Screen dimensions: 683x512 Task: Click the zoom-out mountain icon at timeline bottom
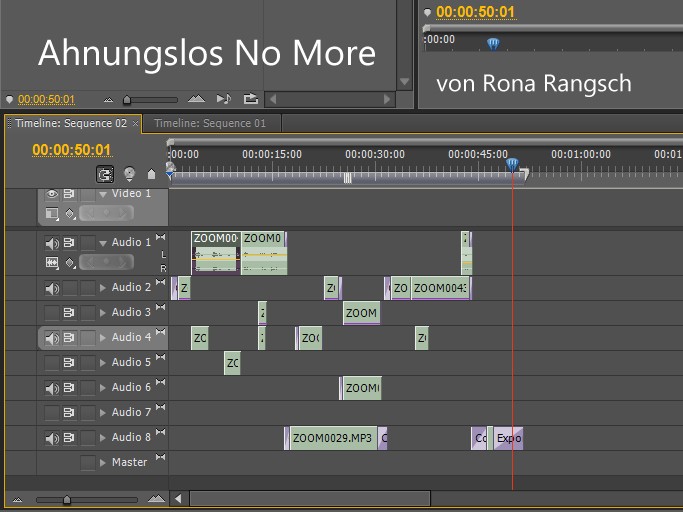17,498
